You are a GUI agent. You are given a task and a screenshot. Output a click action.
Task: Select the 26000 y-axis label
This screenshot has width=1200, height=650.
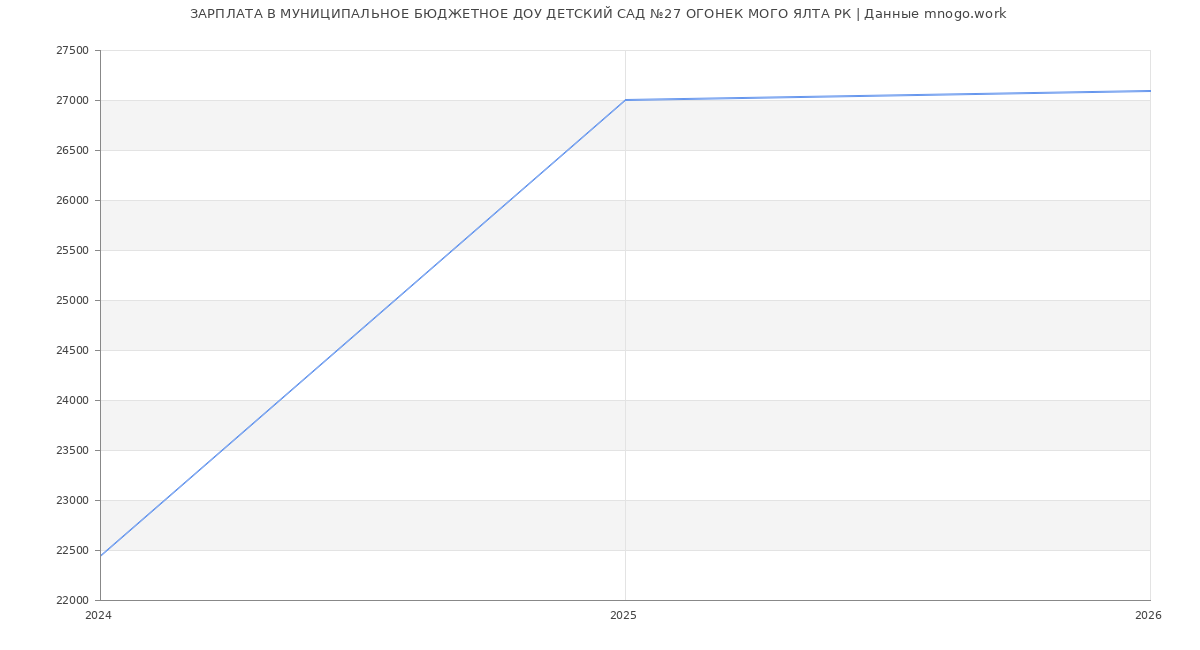tap(72, 200)
